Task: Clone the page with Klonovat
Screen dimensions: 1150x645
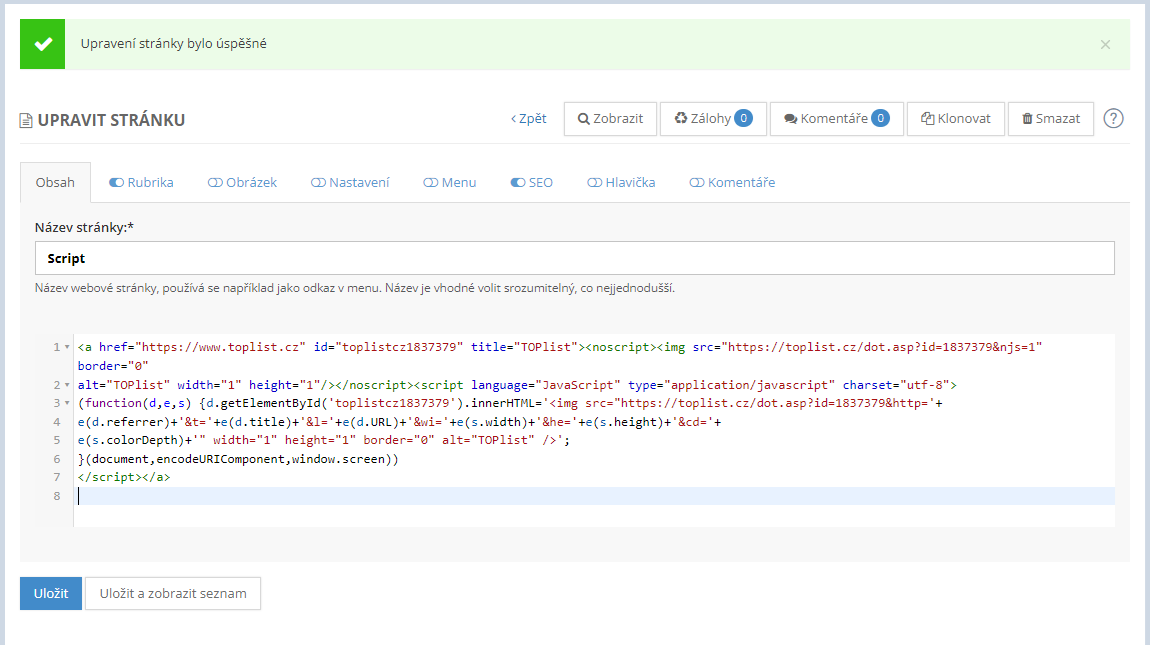Action: coord(955,118)
